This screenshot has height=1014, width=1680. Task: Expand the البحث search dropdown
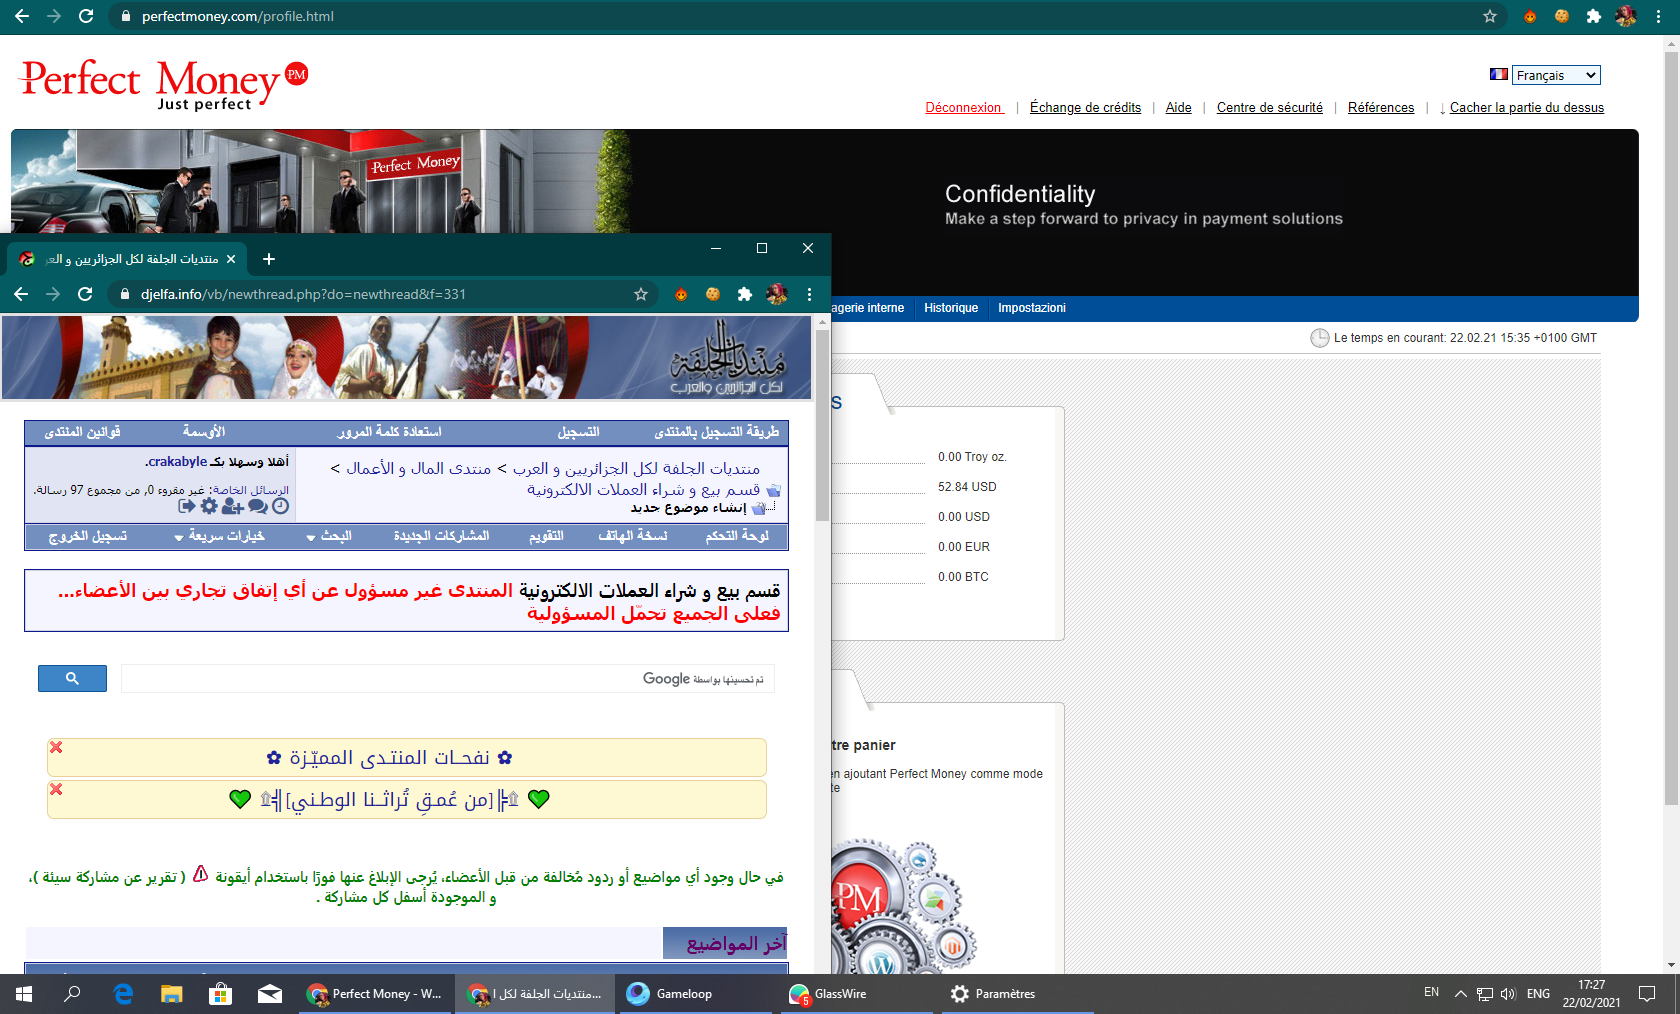(x=329, y=536)
